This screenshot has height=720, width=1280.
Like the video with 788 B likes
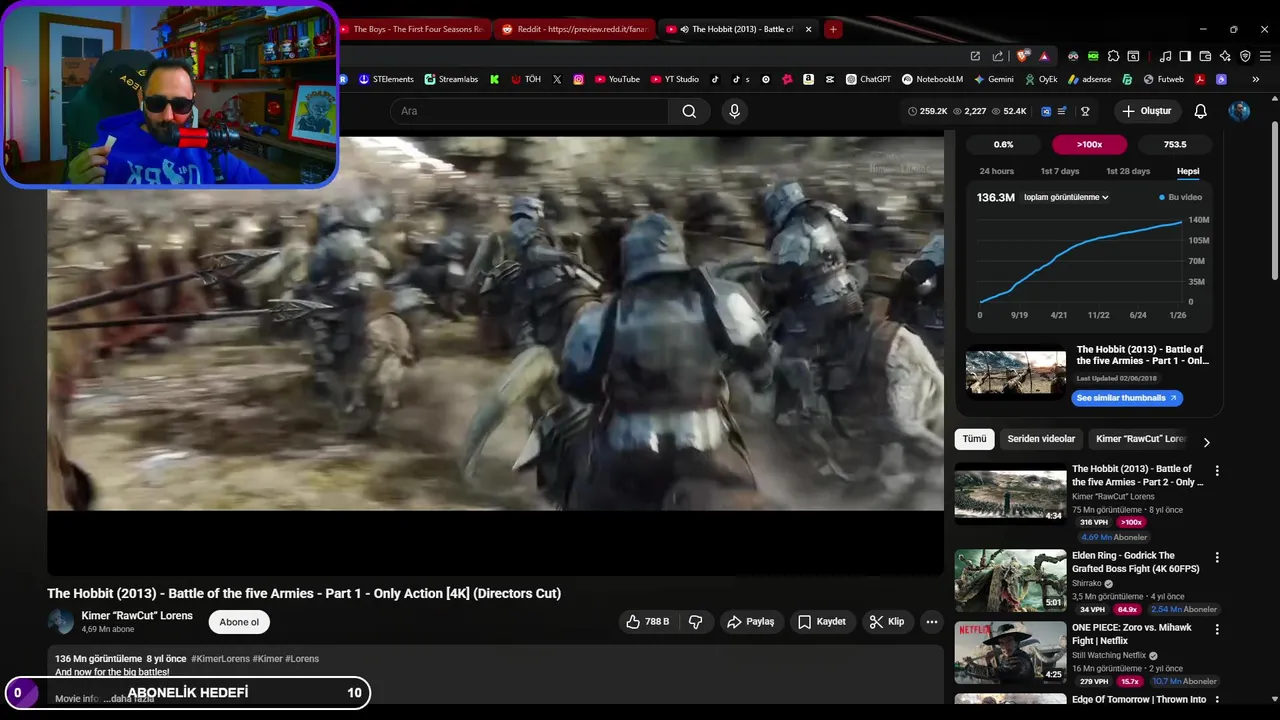(647, 622)
